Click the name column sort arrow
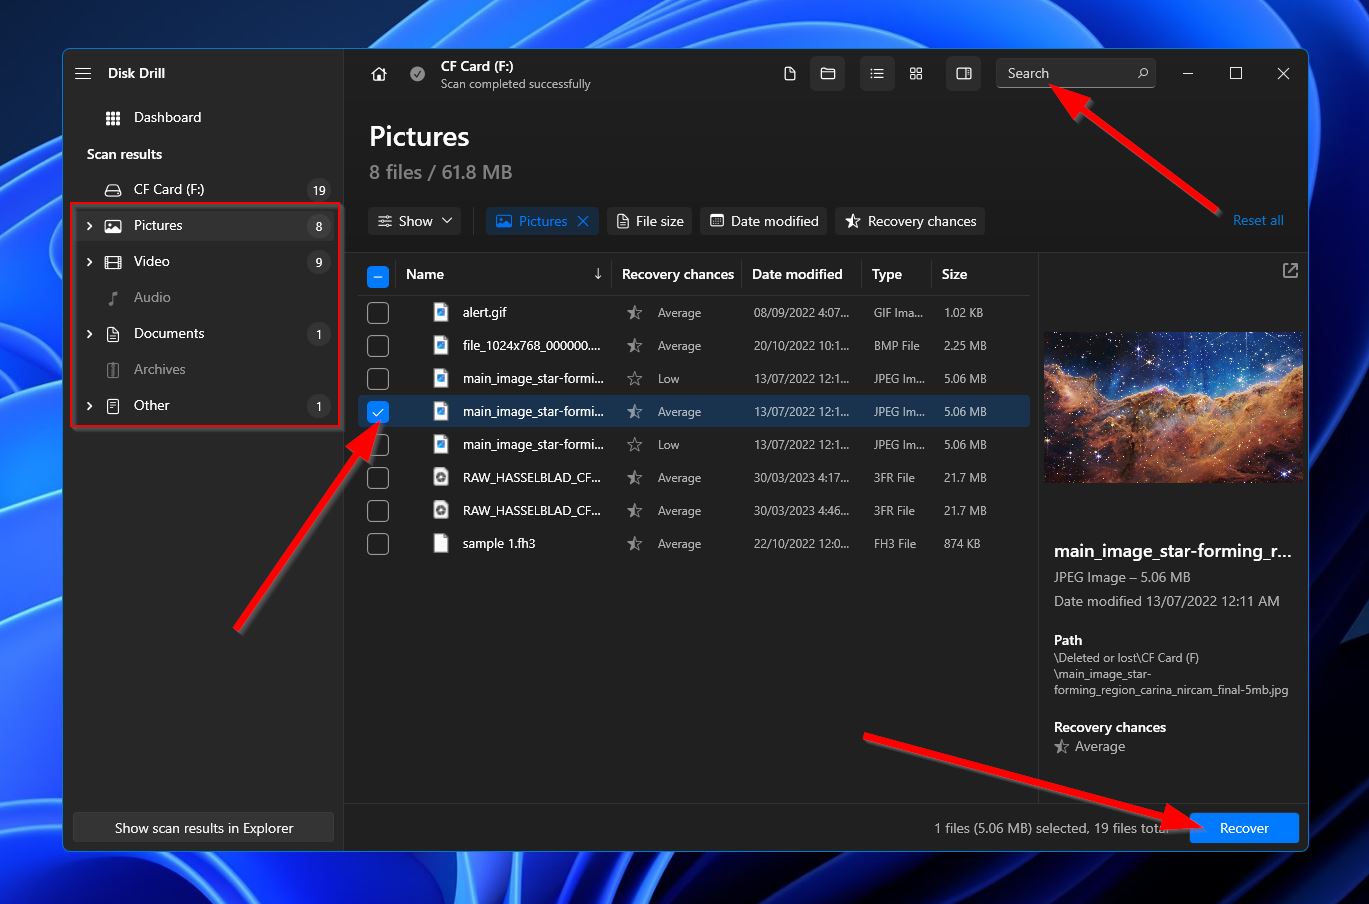The height and width of the screenshot is (904, 1369). [x=598, y=274]
